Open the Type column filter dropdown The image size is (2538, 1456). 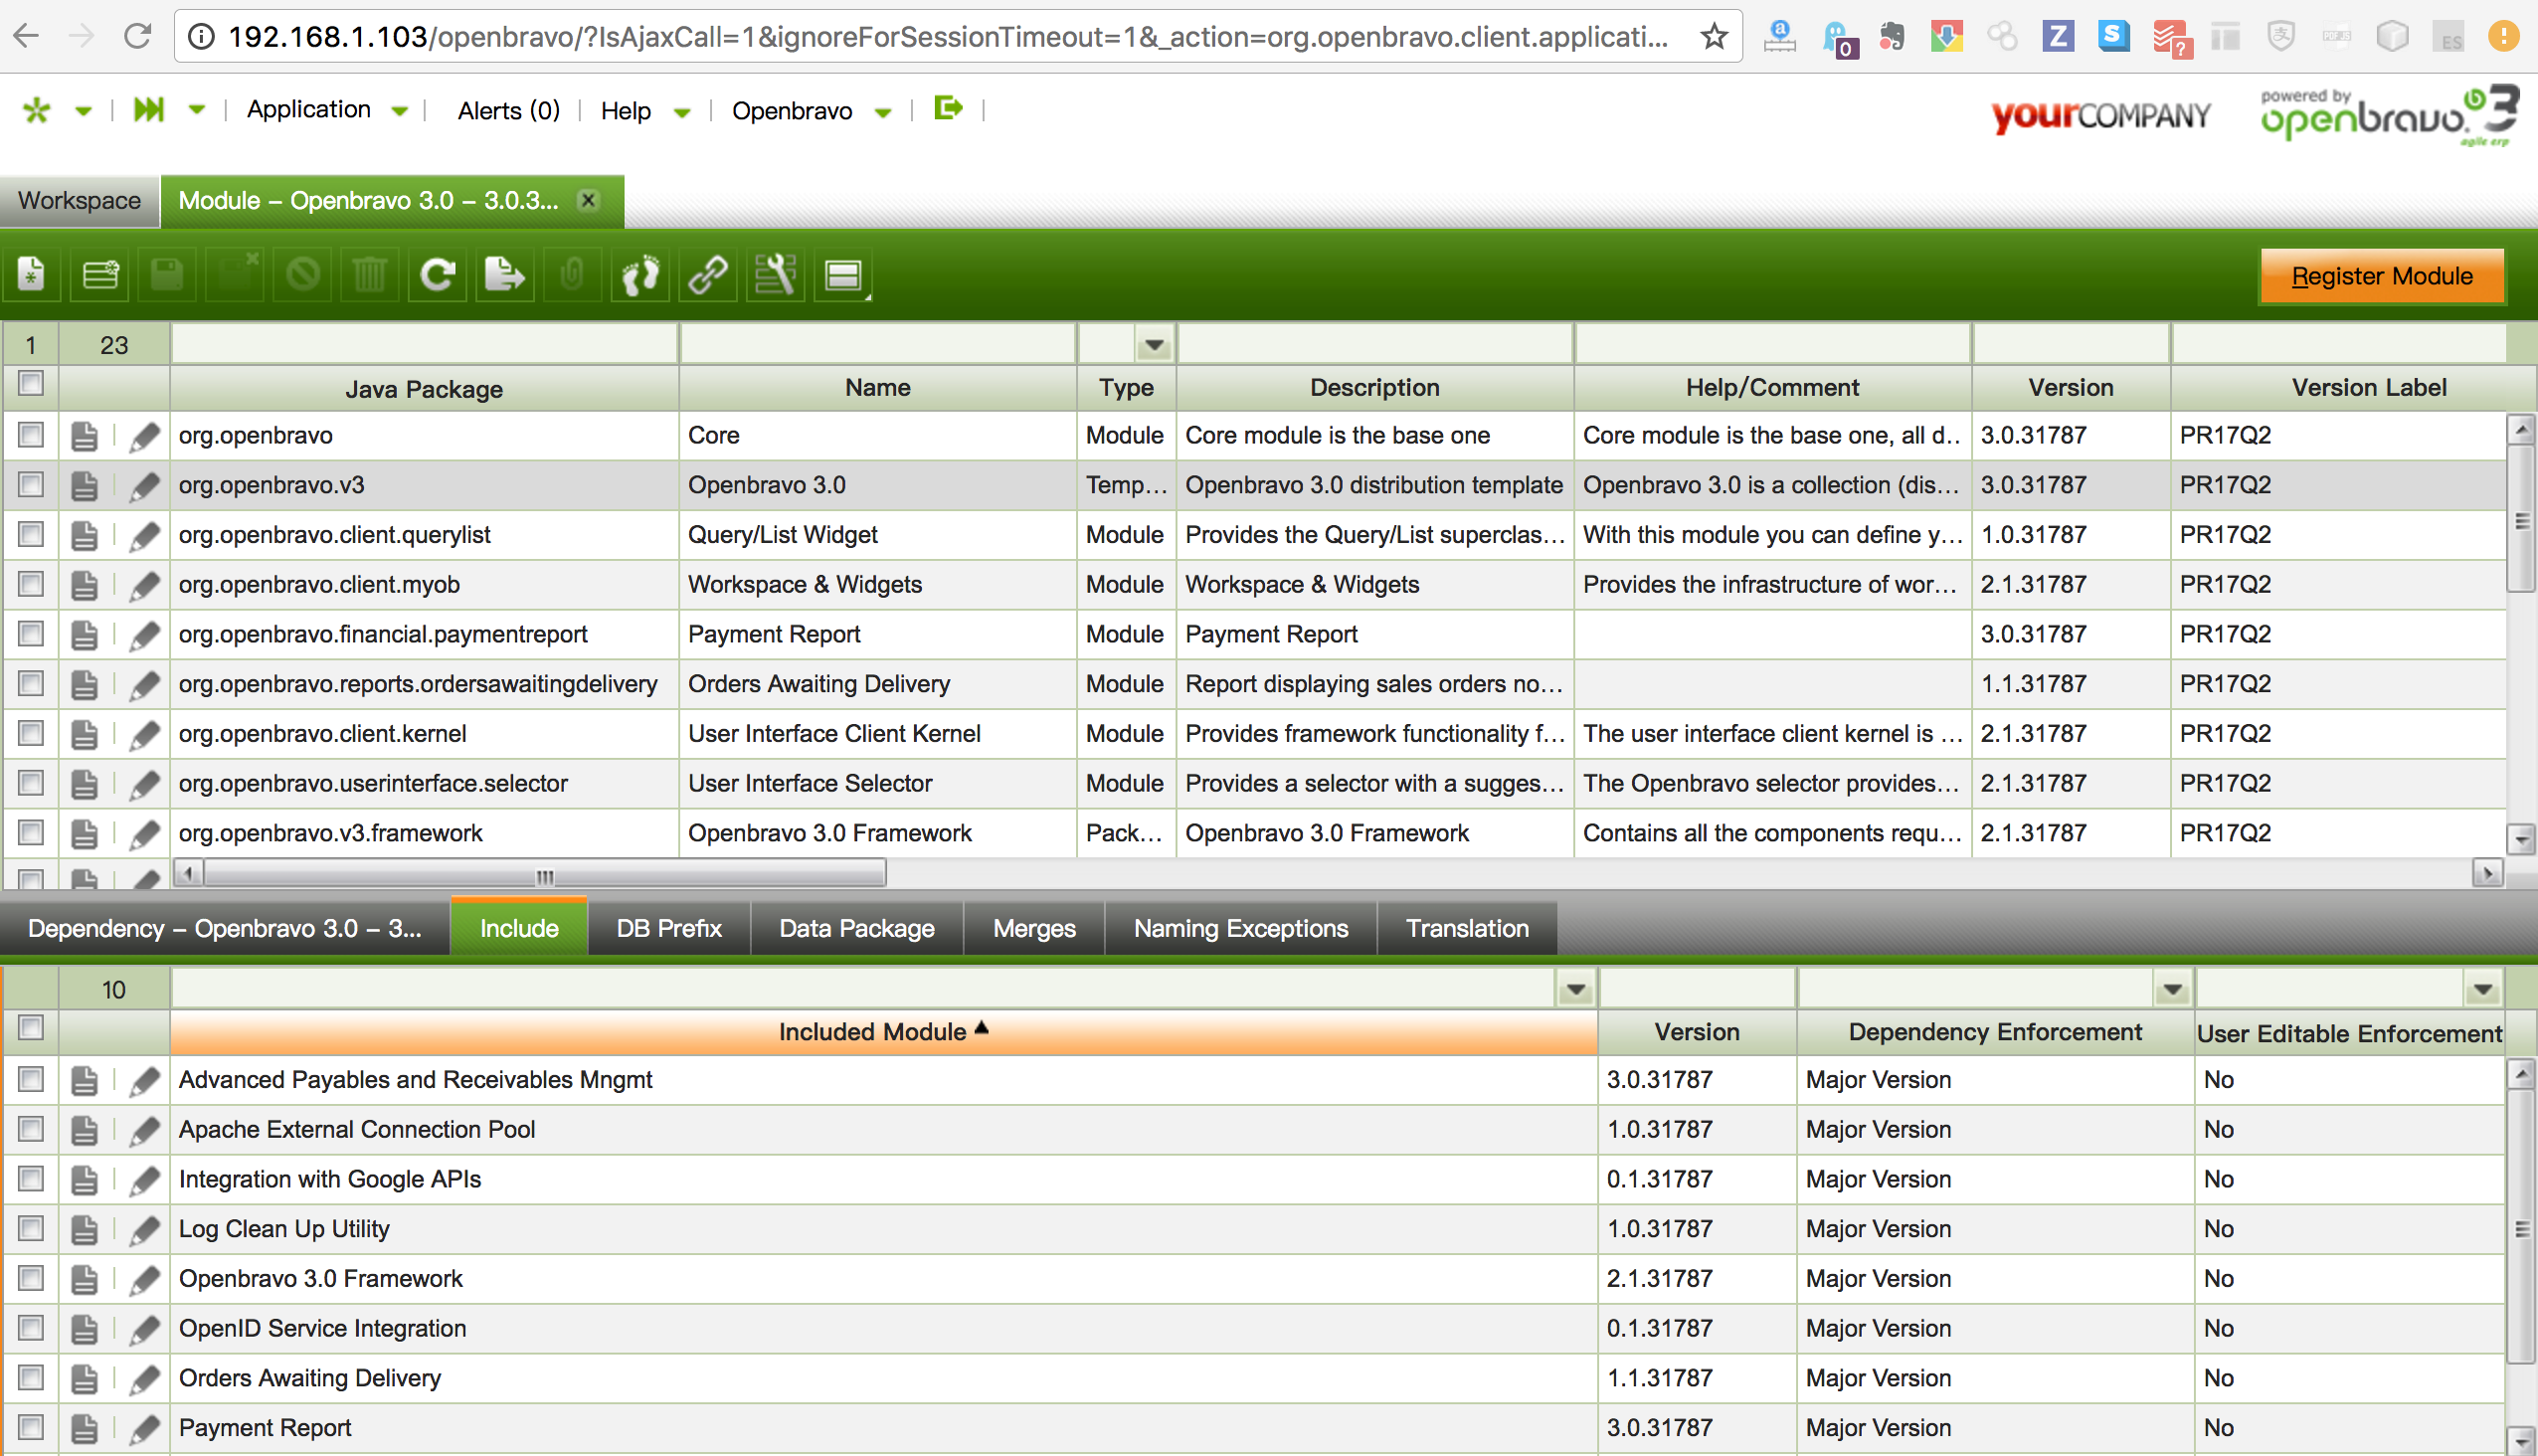pyautogui.click(x=1154, y=345)
